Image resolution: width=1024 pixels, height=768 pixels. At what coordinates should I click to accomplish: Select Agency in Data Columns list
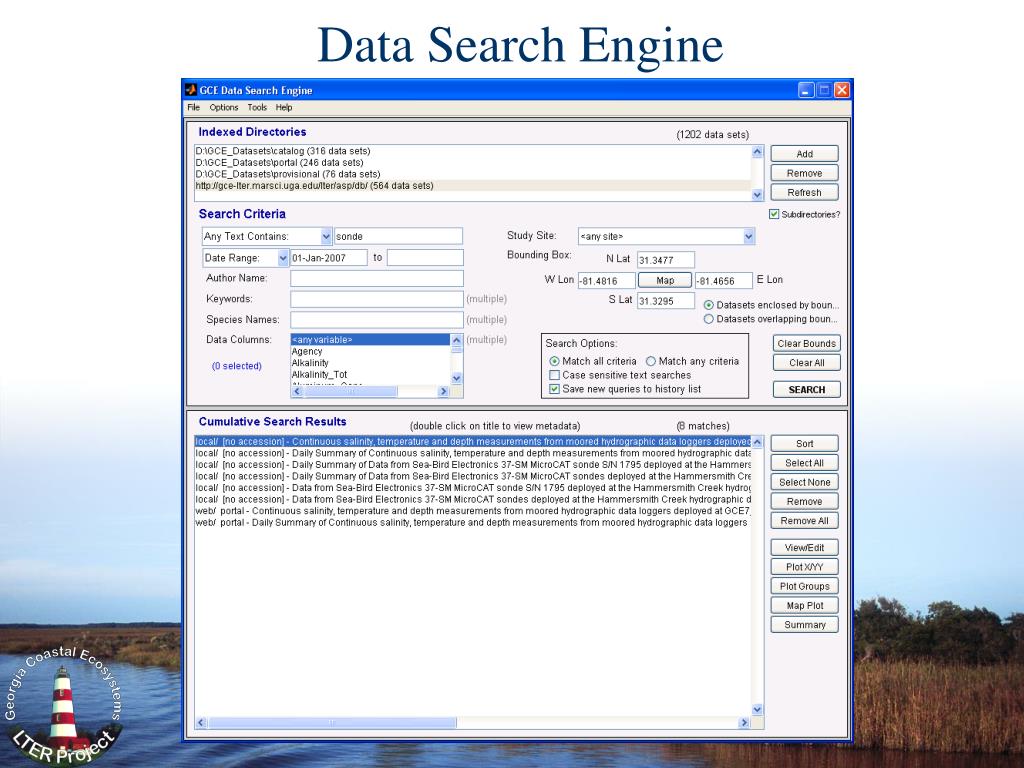[370, 351]
